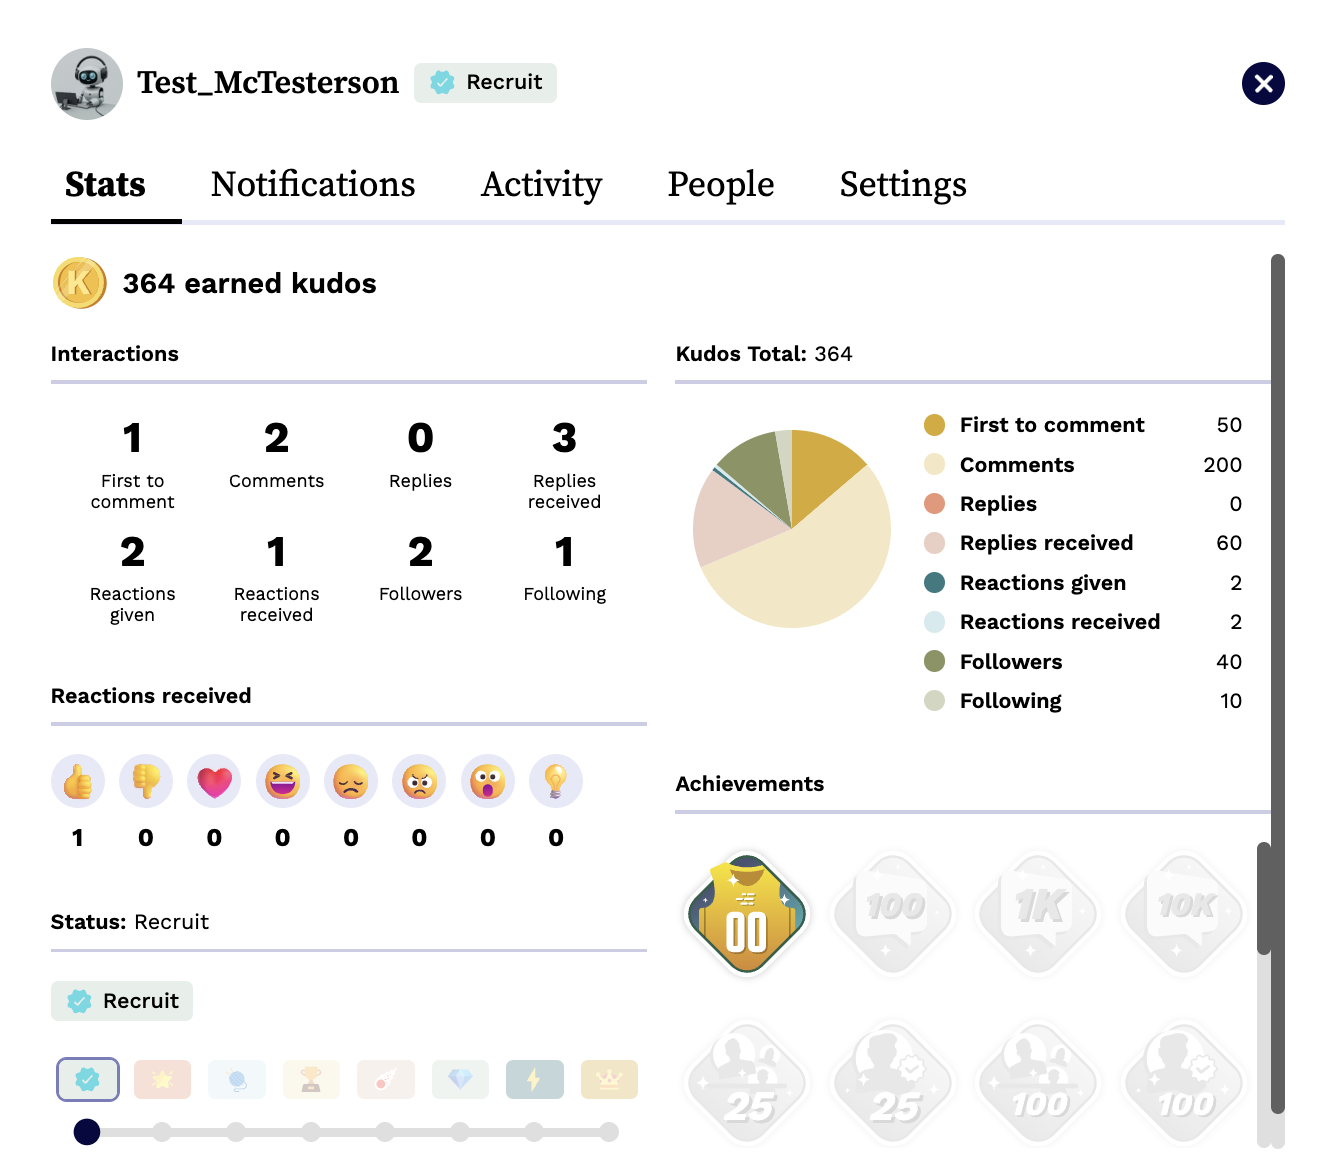The width and height of the screenshot is (1326, 1176).
Task: Select the lightning bolt status badge
Action: point(534,1080)
